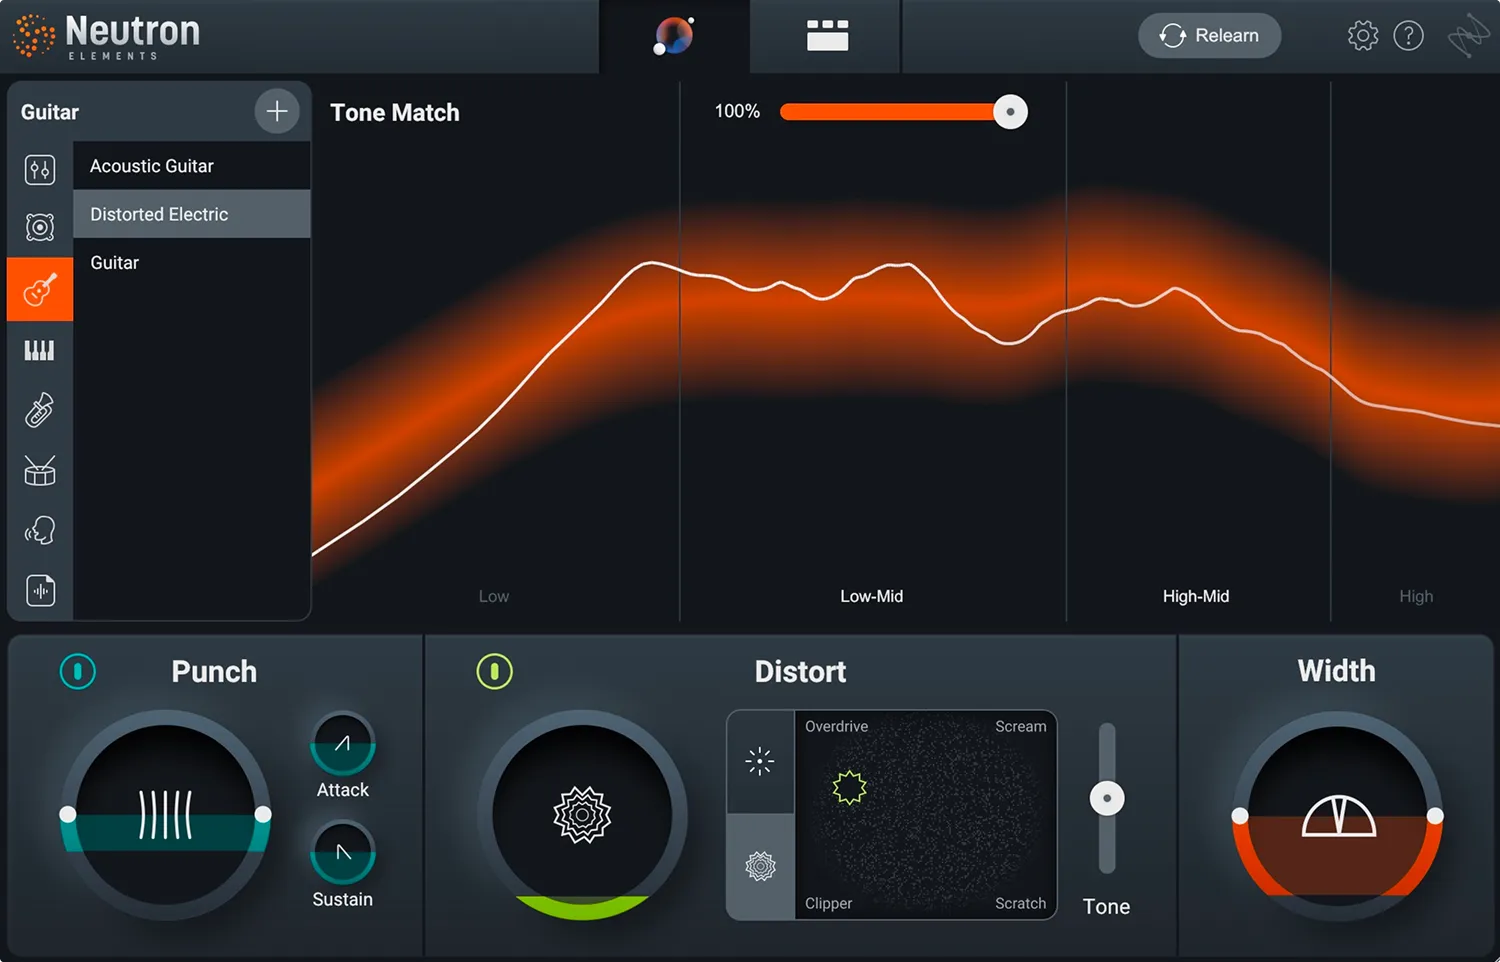Image resolution: width=1500 pixels, height=962 pixels.
Task: Select the drums category icon
Action: click(x=40, y=470)
